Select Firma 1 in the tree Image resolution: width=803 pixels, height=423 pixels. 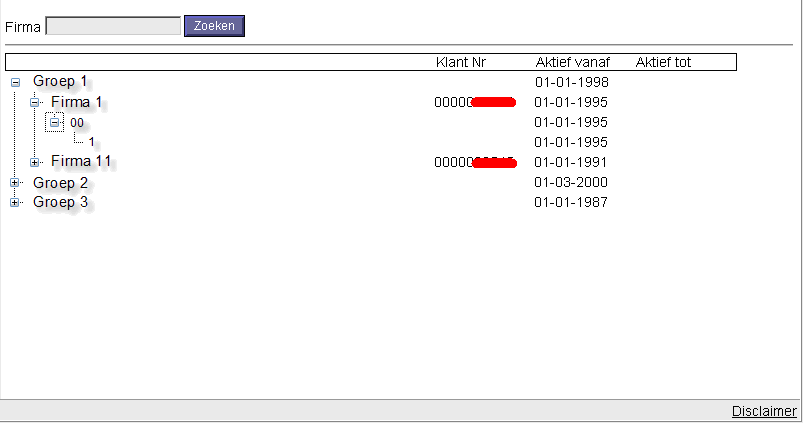click(x=77, y=102)
